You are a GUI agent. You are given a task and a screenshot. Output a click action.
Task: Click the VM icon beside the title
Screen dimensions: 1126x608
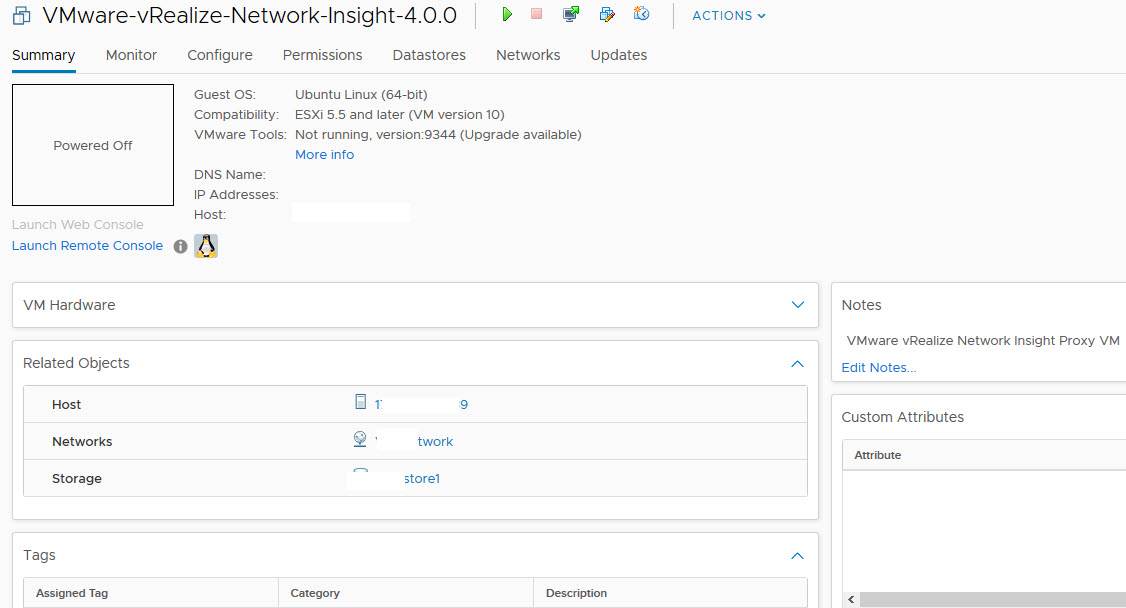[21, 16]
